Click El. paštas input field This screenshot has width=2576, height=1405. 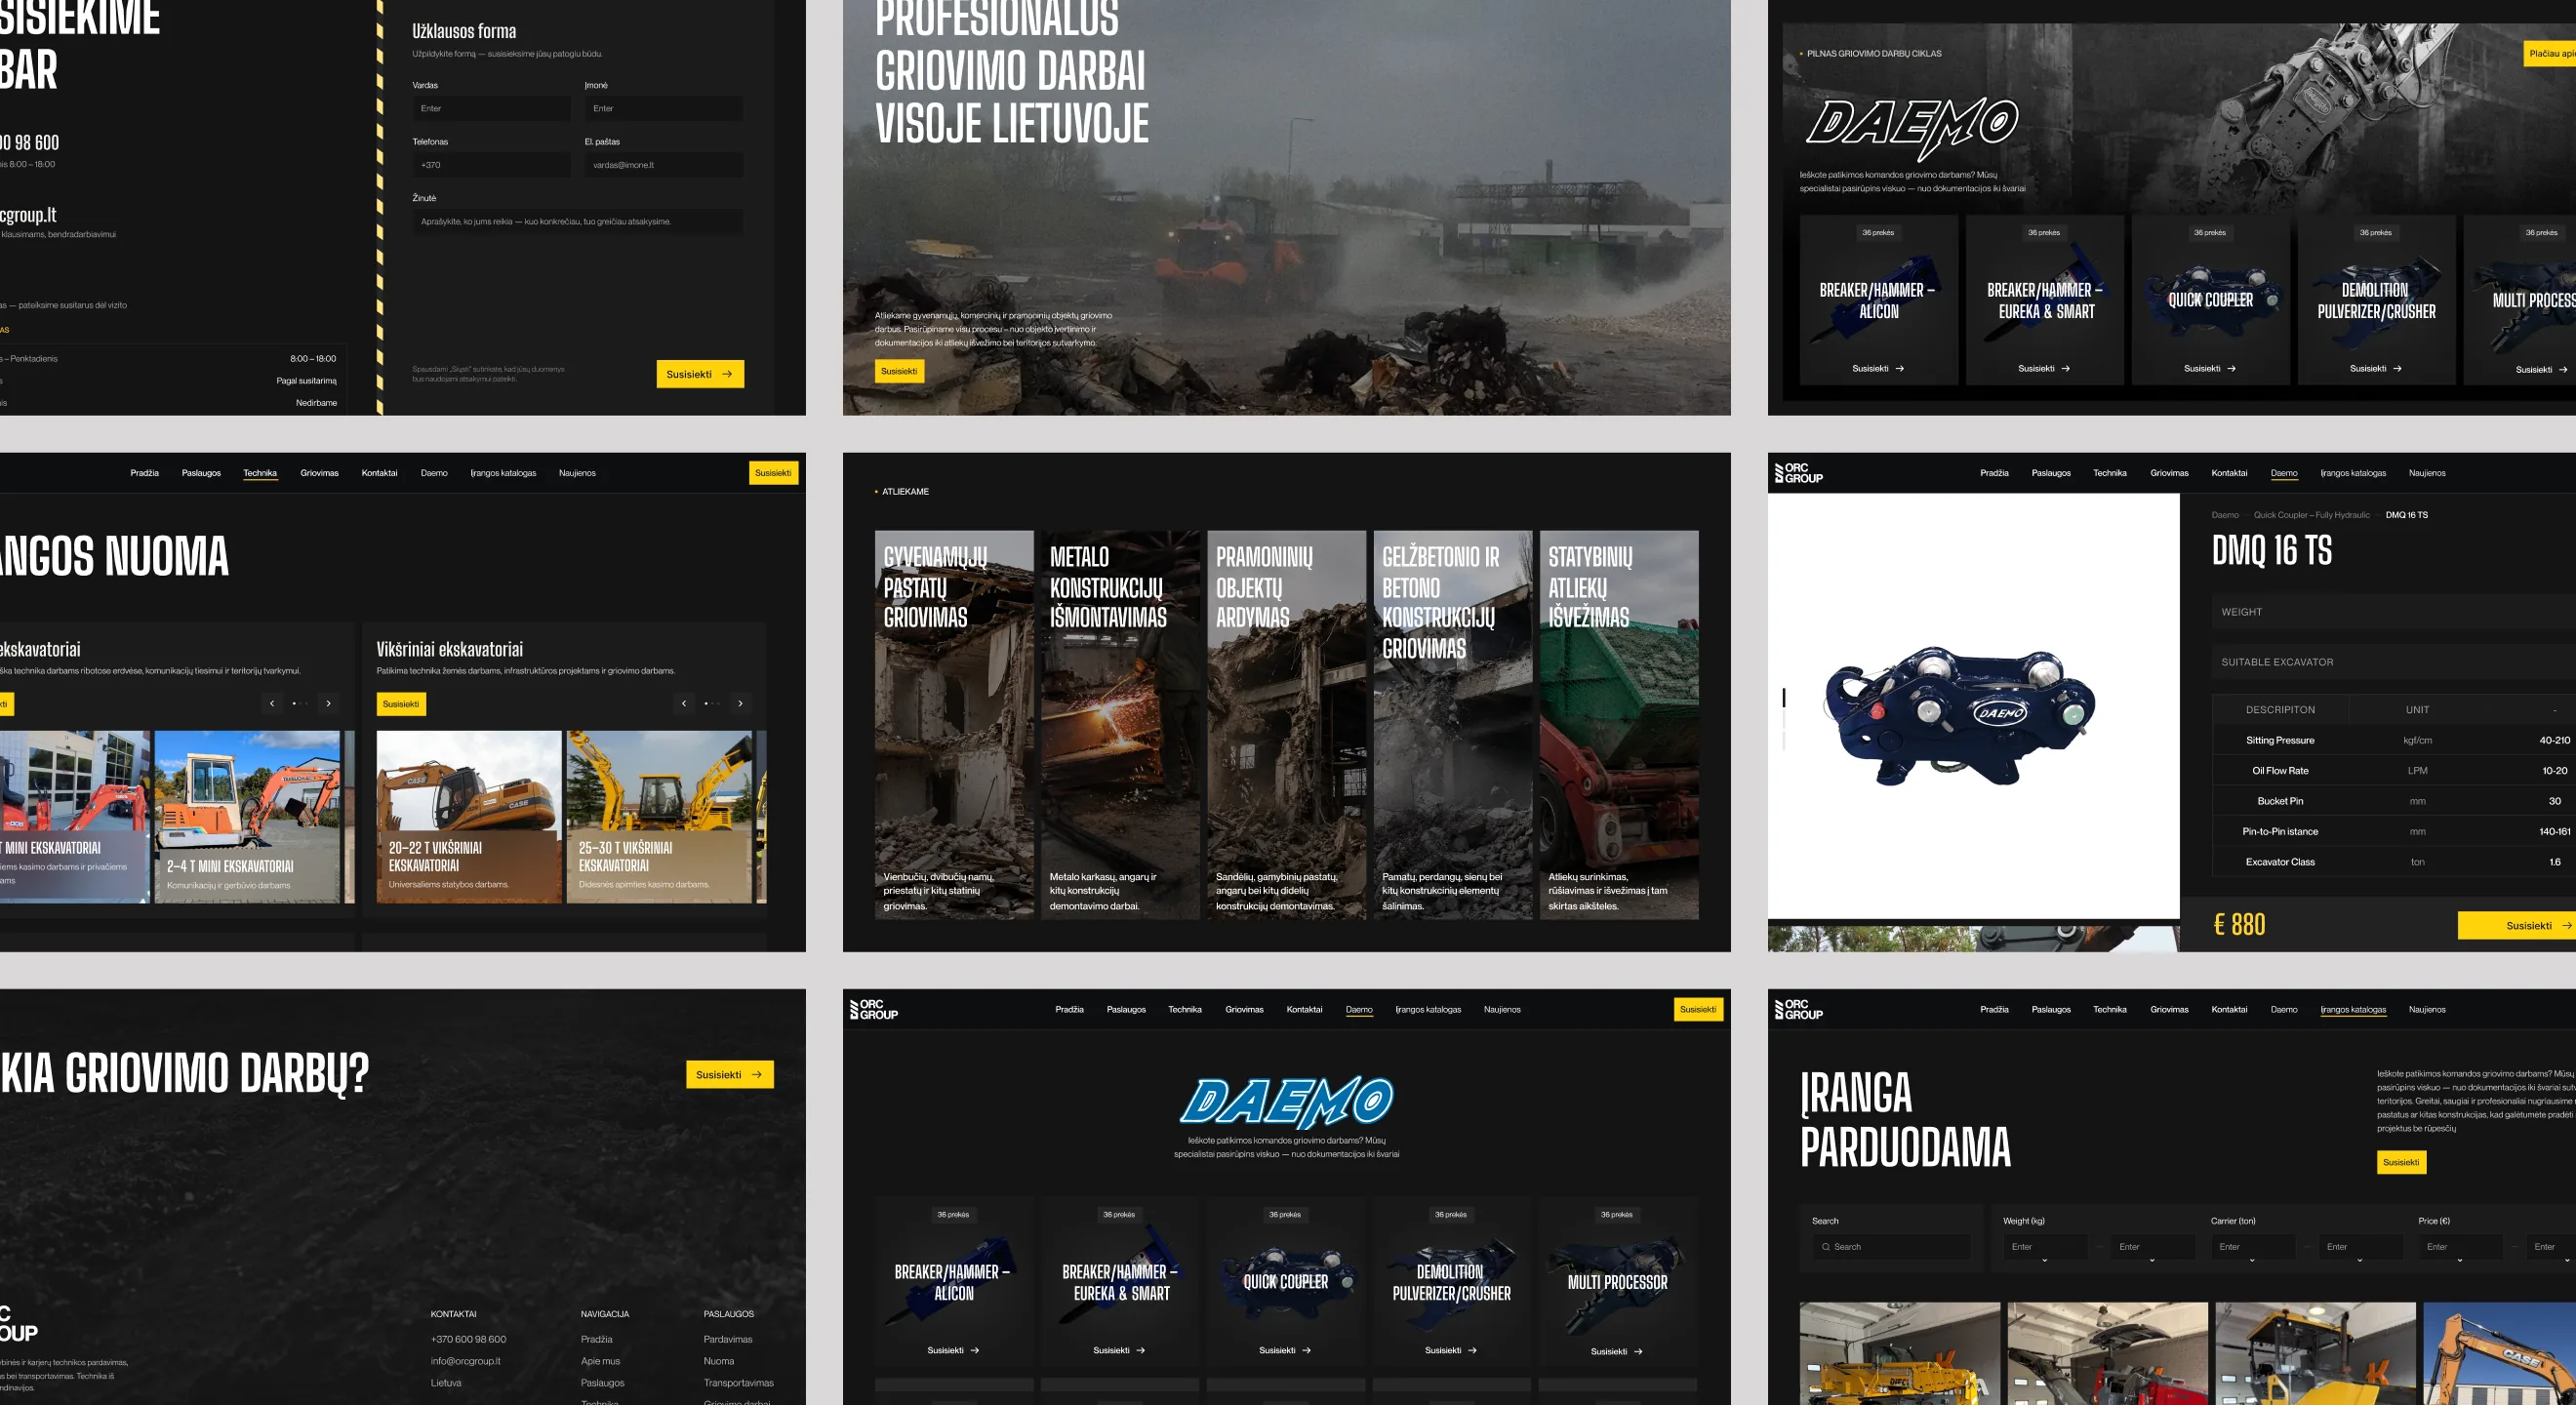(x=664, y=165)
